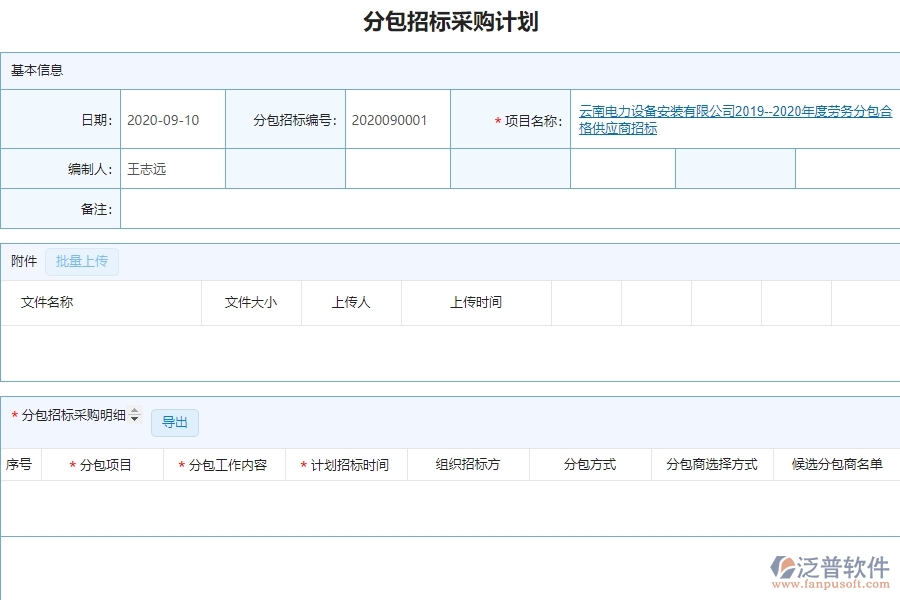Click the 批量上传 batch upload button
The height and width of the screenshot is (600, 900).
[x=82, y=261]
